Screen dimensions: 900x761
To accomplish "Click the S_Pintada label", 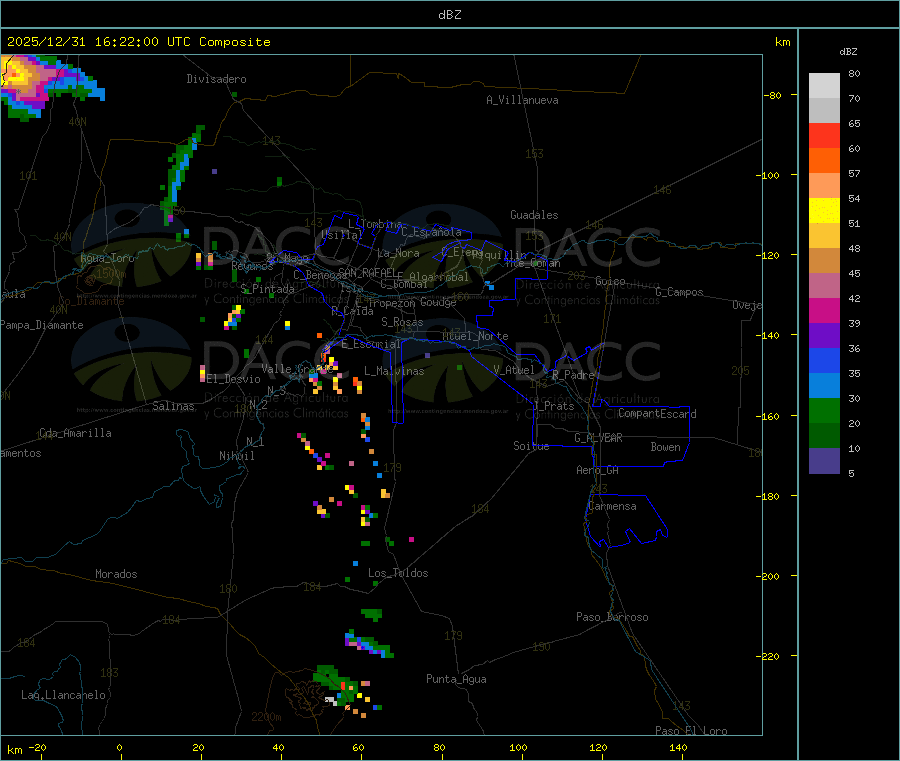I will [x=267, y=289].
